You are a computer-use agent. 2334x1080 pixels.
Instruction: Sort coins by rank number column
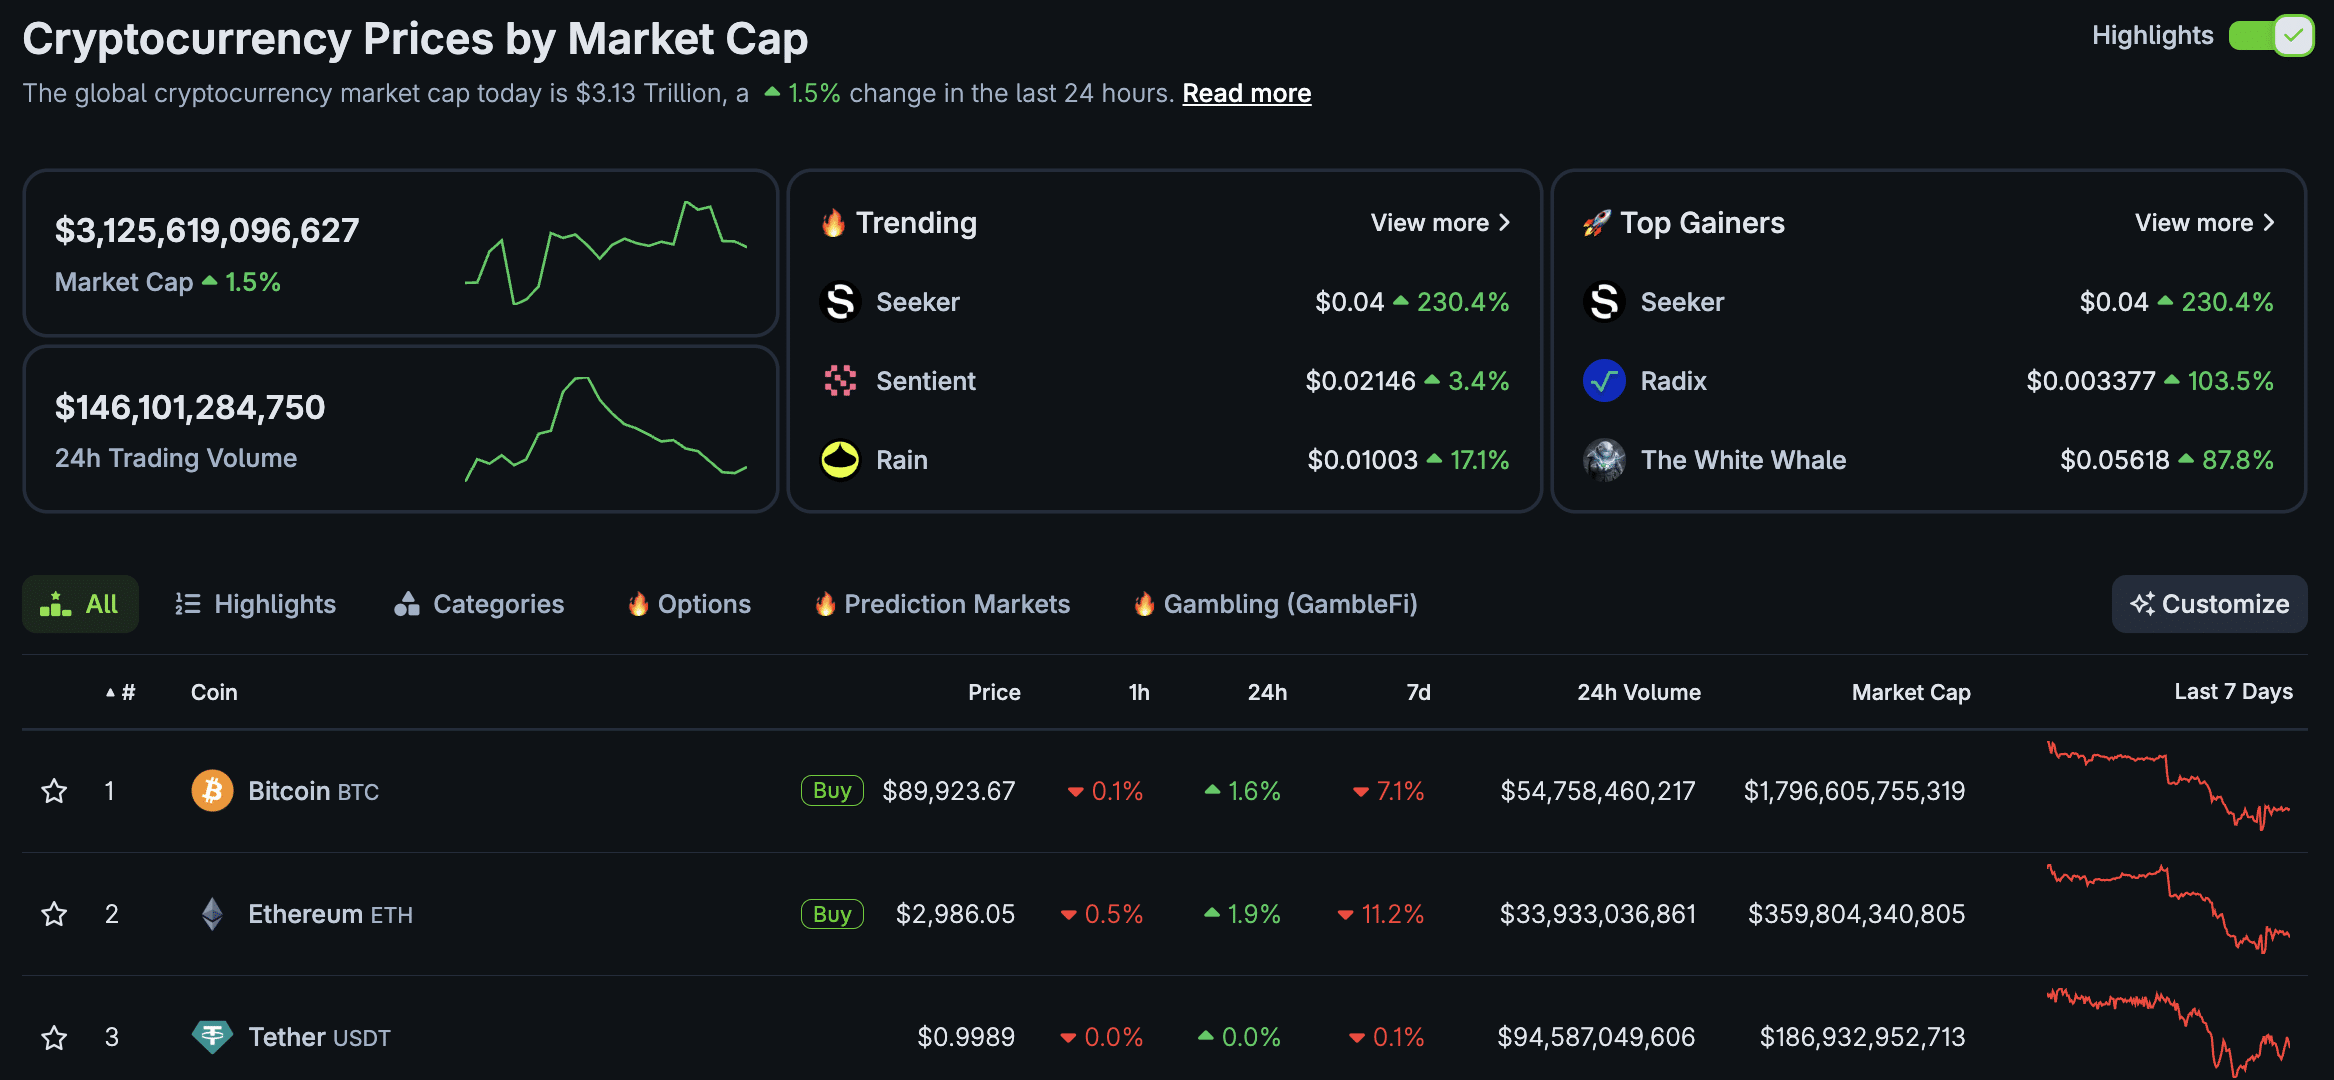click(x=121, y=692)
